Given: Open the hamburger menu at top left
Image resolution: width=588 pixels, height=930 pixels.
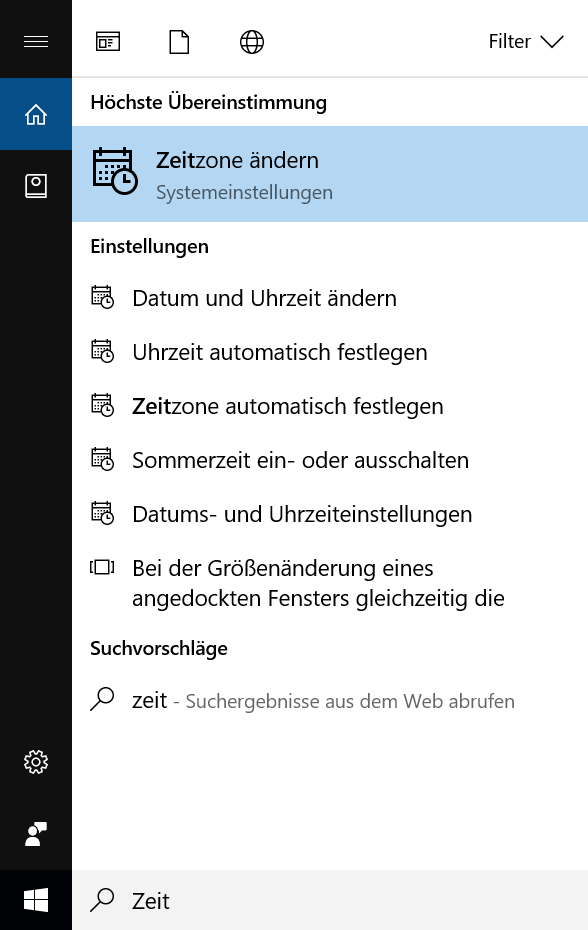Looking at the screenshot, I should [36, 41].
